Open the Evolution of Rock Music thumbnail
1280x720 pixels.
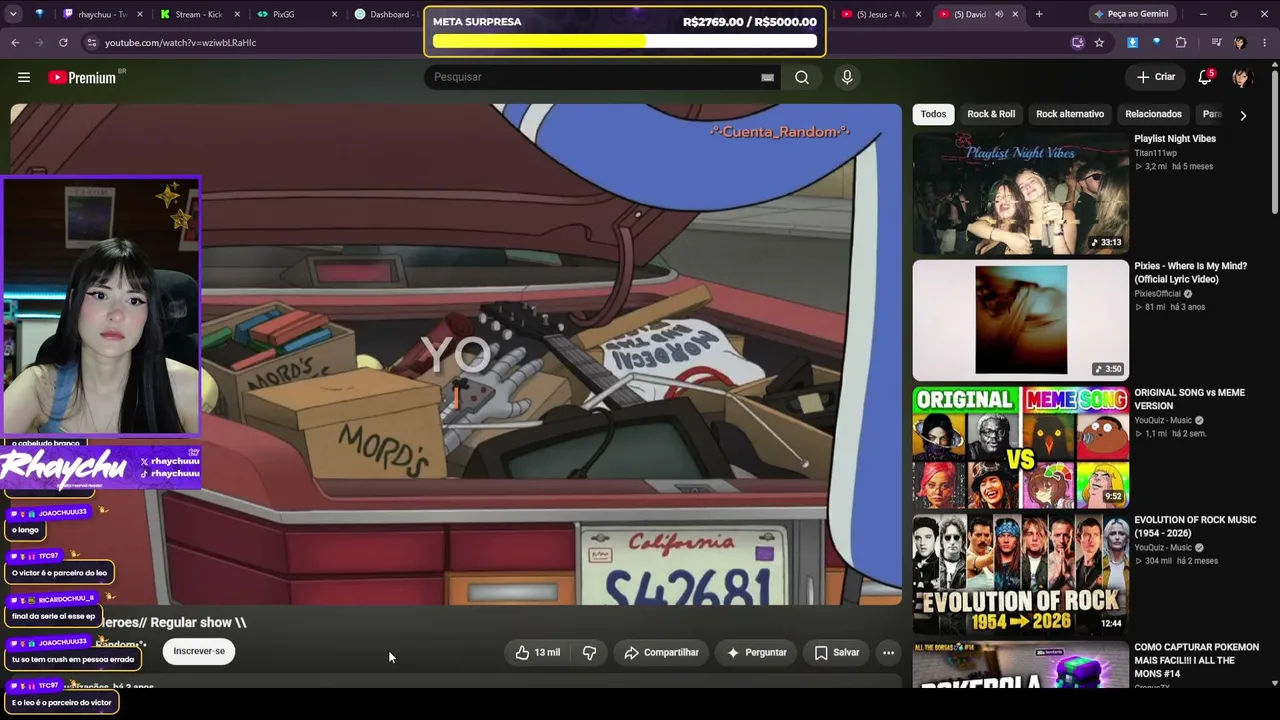[1020, 574]
